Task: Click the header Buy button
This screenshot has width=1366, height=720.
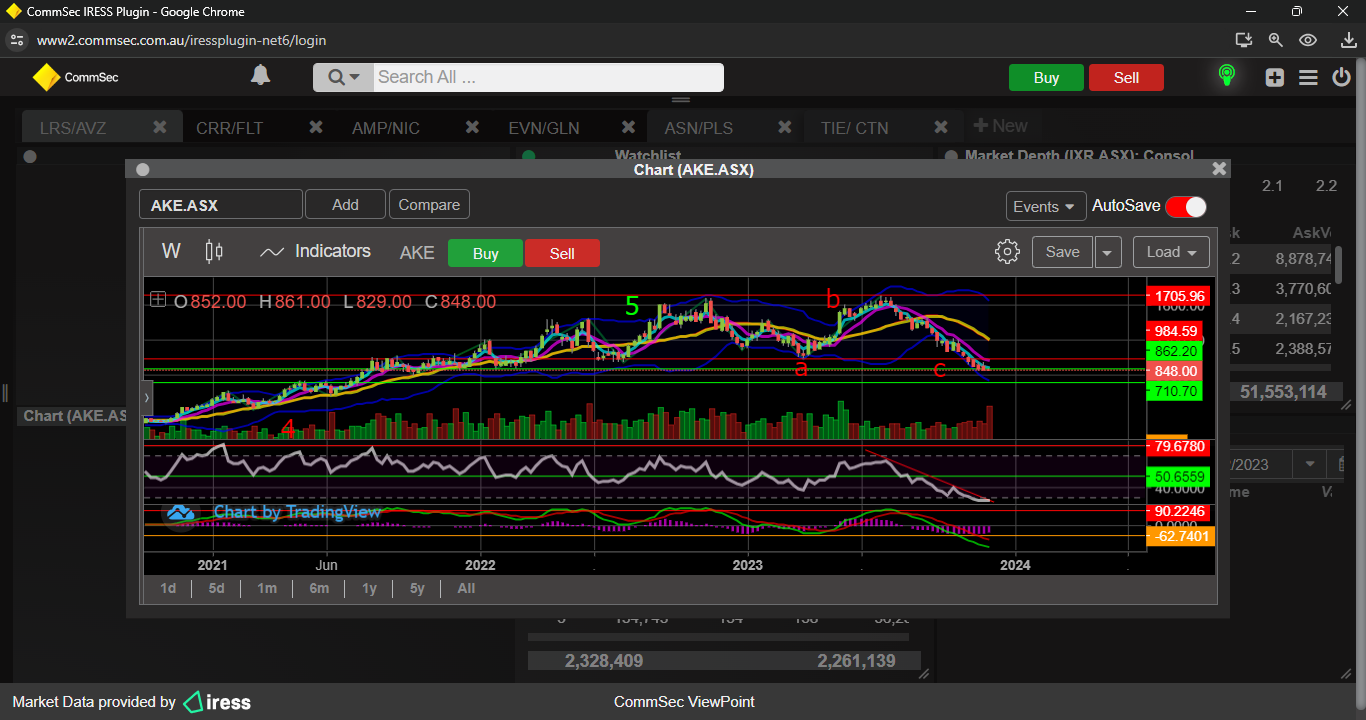Action: point(1046,78)
